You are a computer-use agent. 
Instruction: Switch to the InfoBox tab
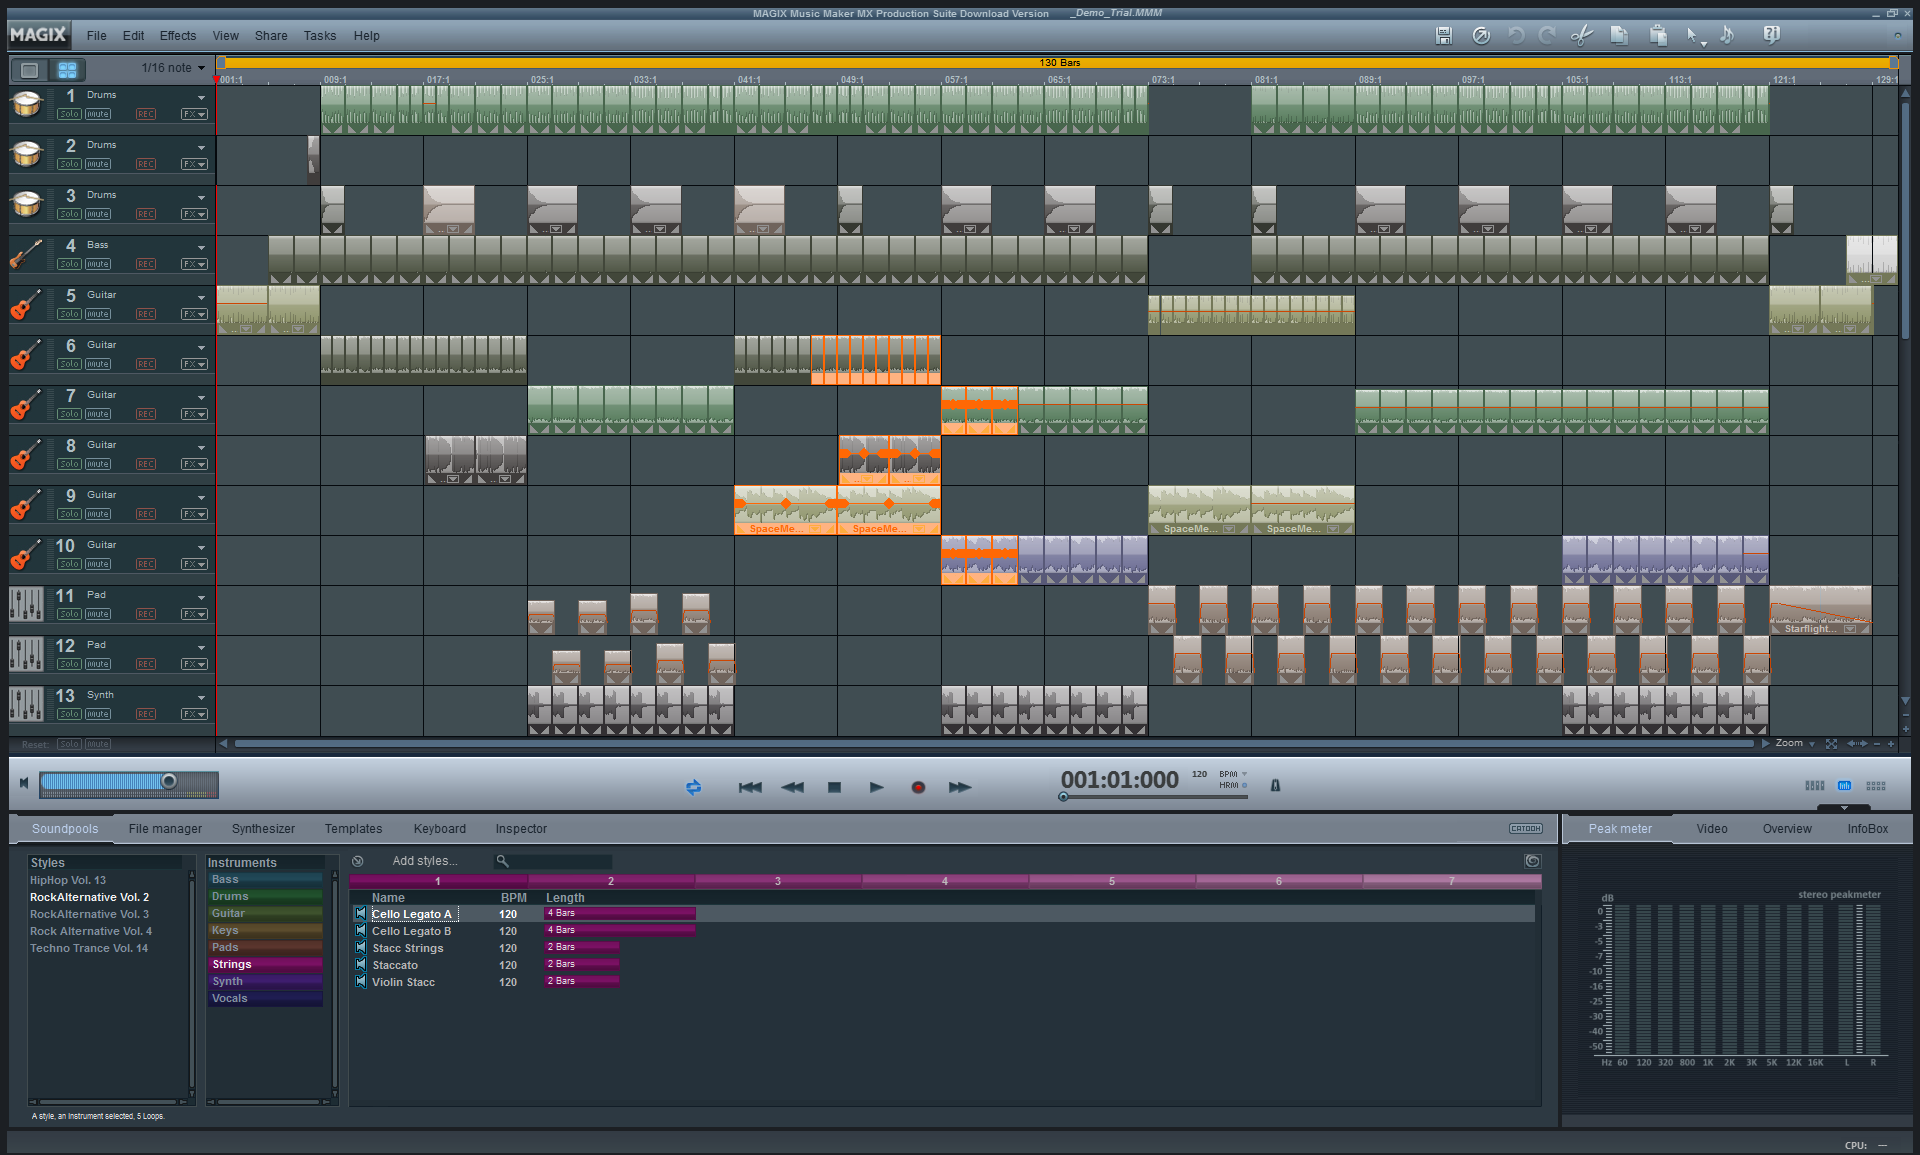point(1867,829)
